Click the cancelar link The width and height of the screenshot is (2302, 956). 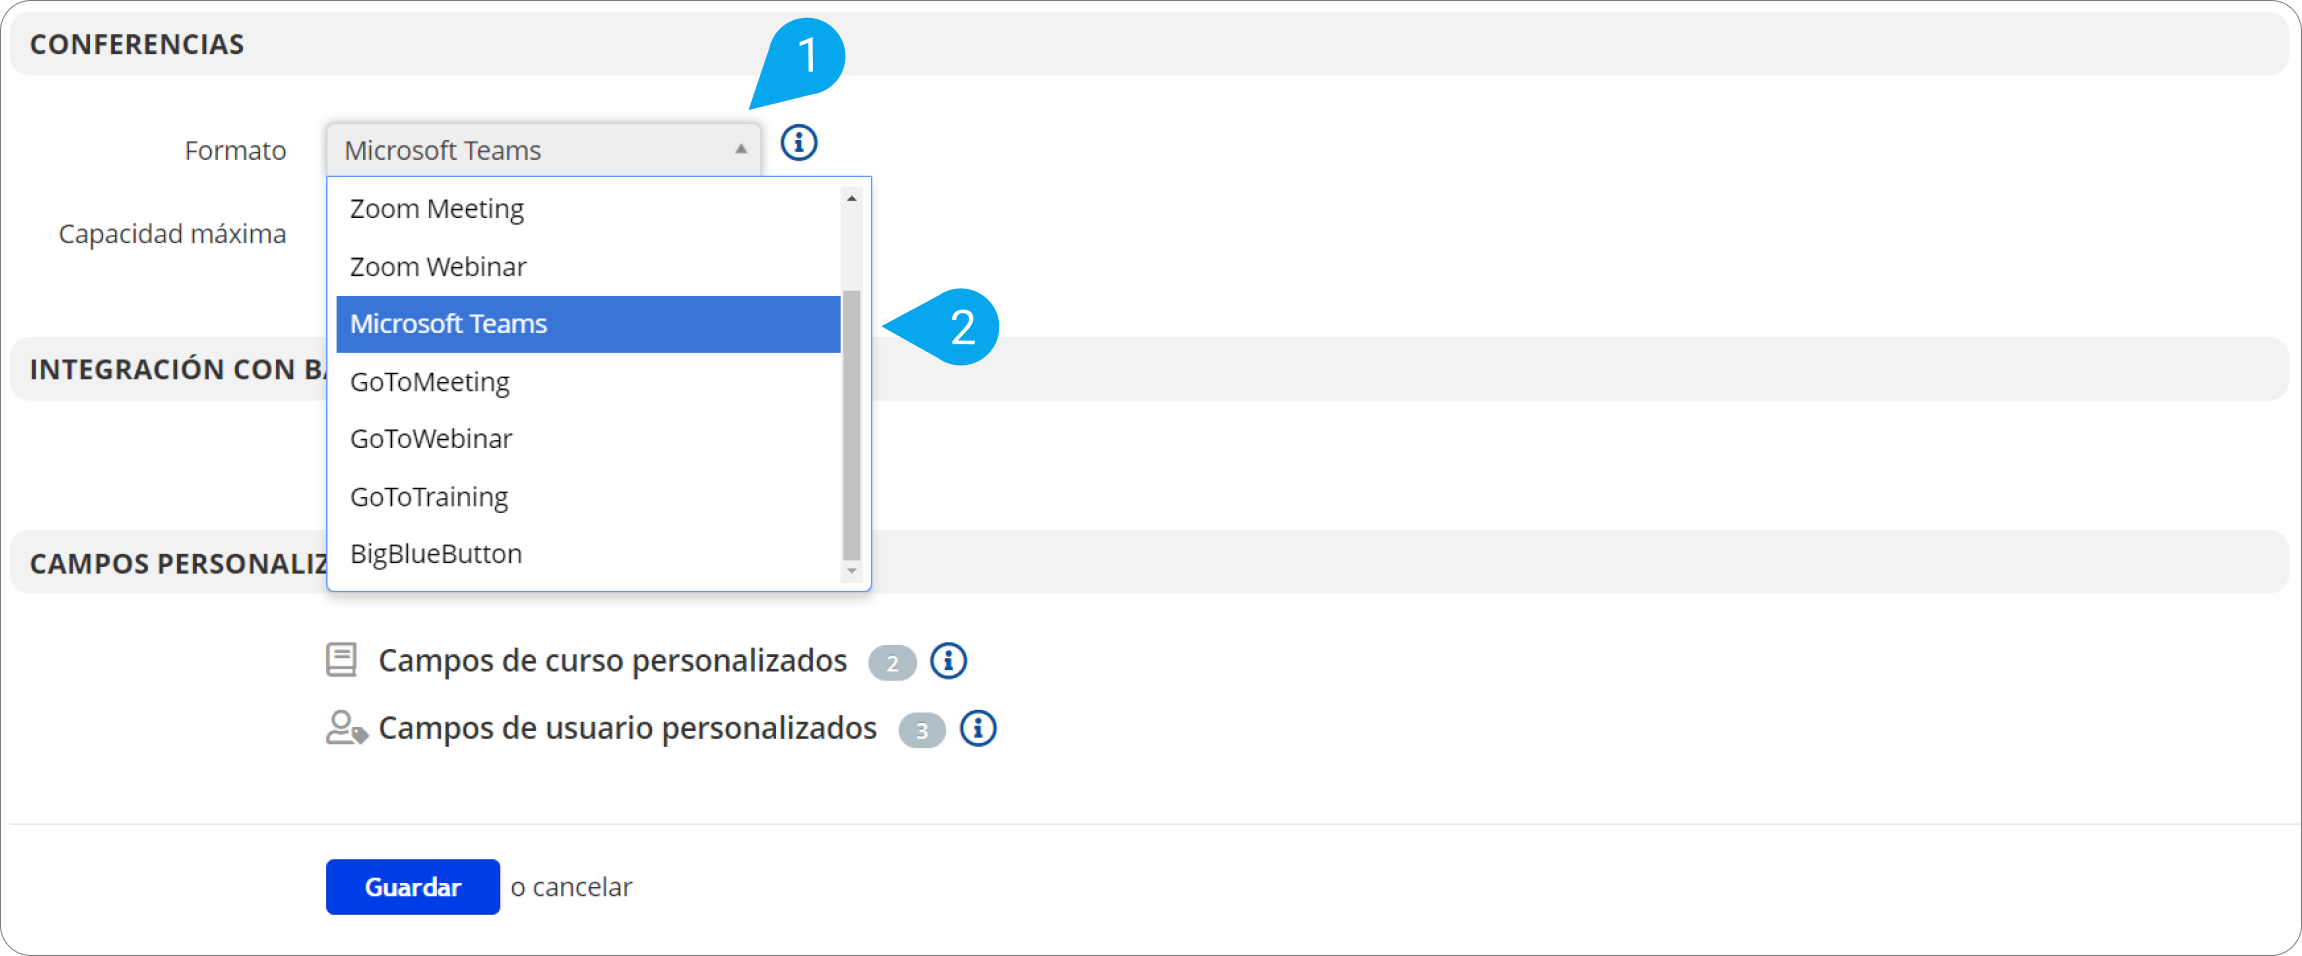(x=582, y=887)
